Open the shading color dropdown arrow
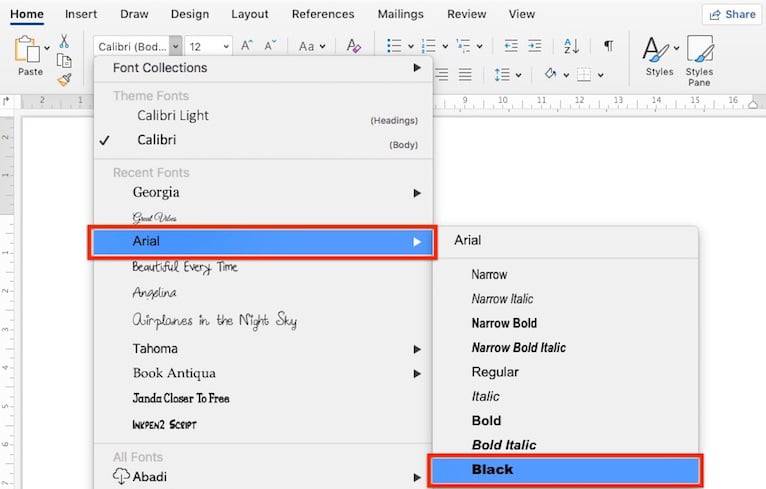The height and width of the screenshot is (489, 766). point(566,75)
